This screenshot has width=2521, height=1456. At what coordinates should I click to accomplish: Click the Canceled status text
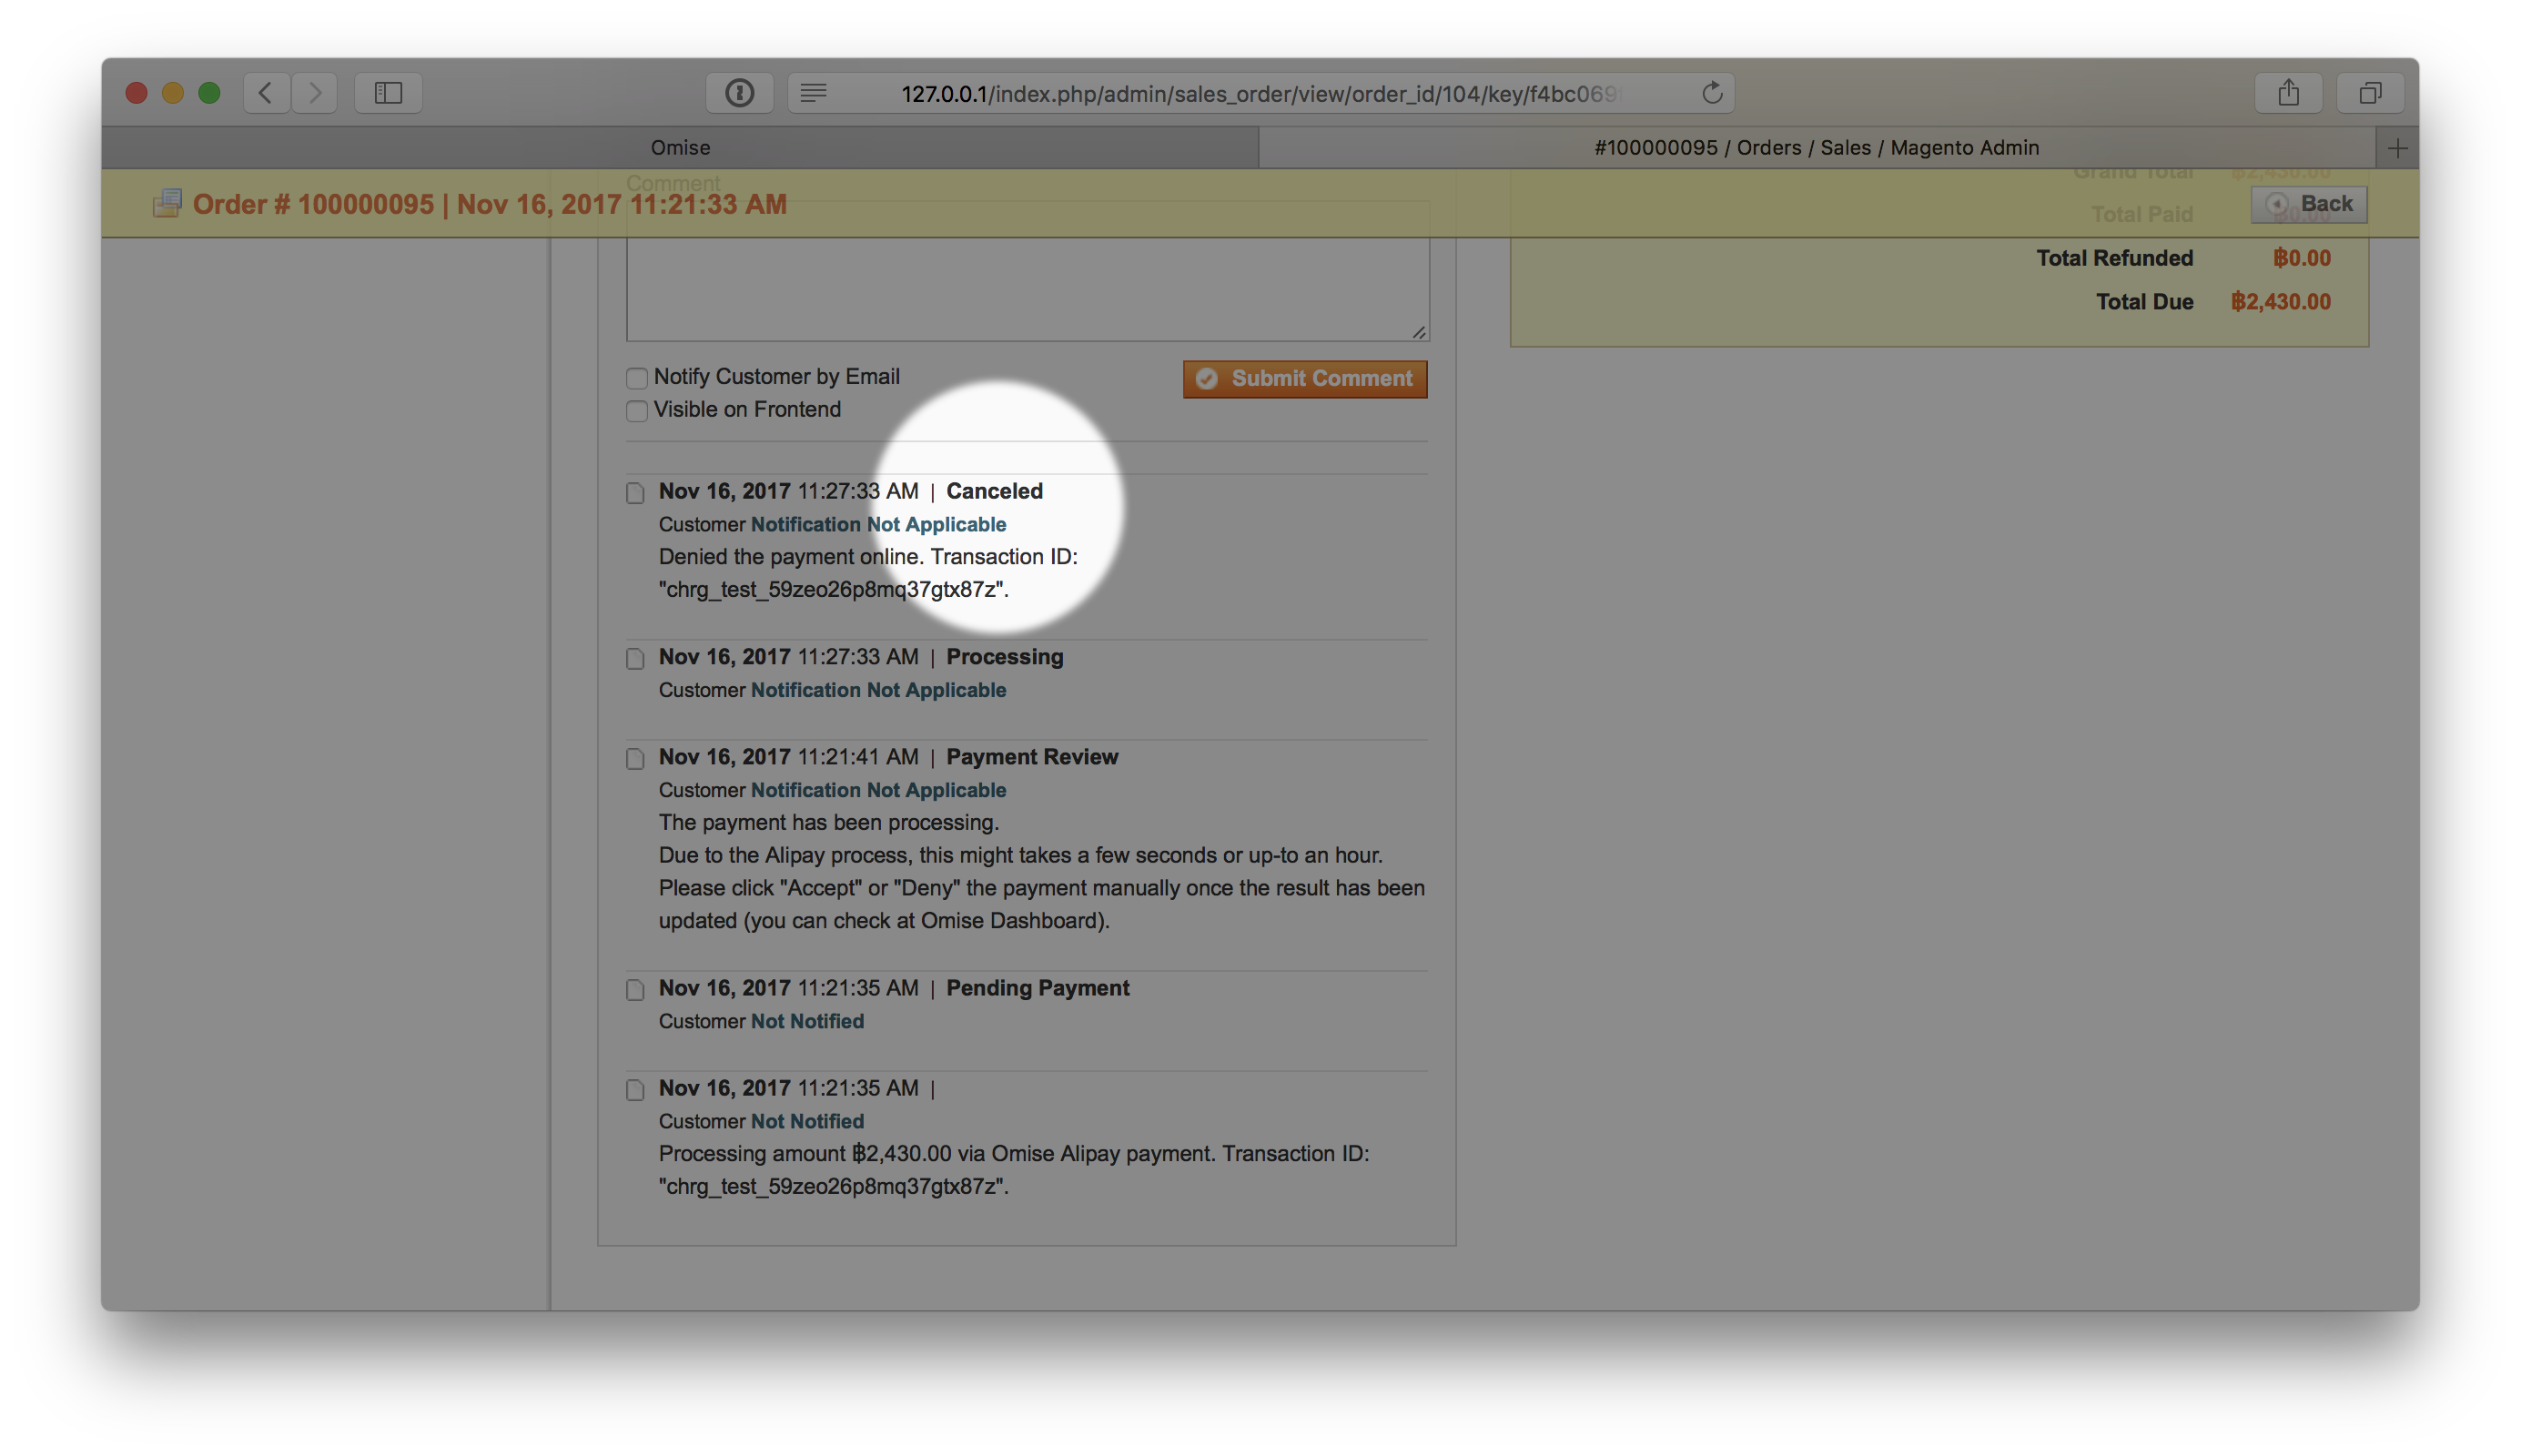tap(994, 491)
